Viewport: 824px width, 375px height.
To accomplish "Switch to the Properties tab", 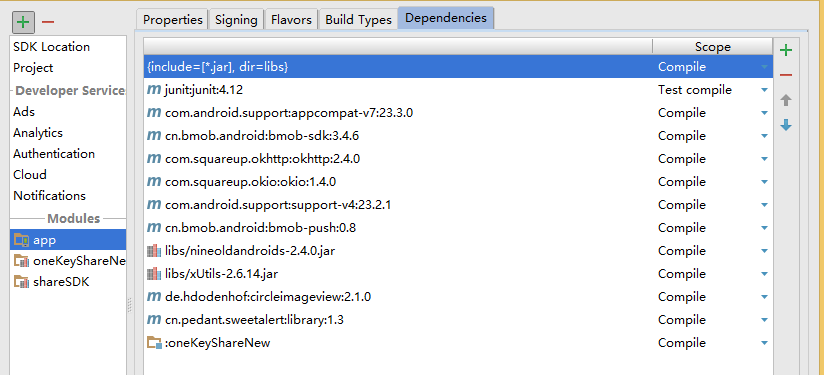I will coord(172,19).
